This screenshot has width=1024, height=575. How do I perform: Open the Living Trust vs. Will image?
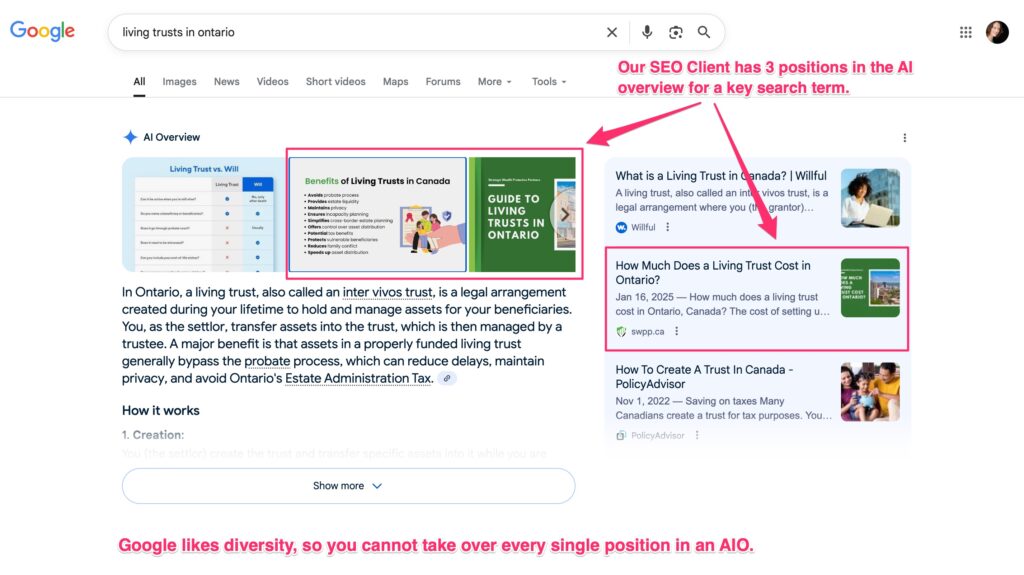click(204, 214)
